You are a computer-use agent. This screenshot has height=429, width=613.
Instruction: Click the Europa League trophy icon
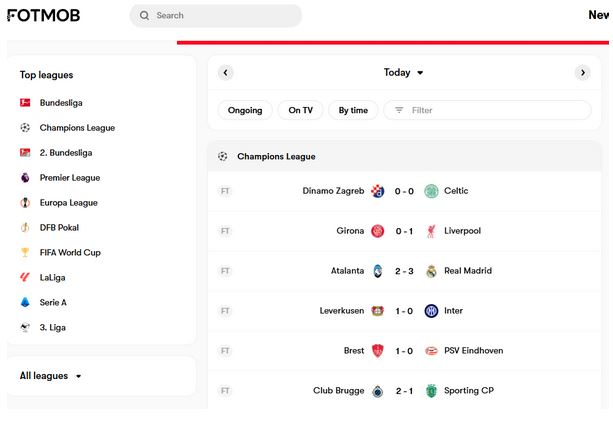point(25,203)
